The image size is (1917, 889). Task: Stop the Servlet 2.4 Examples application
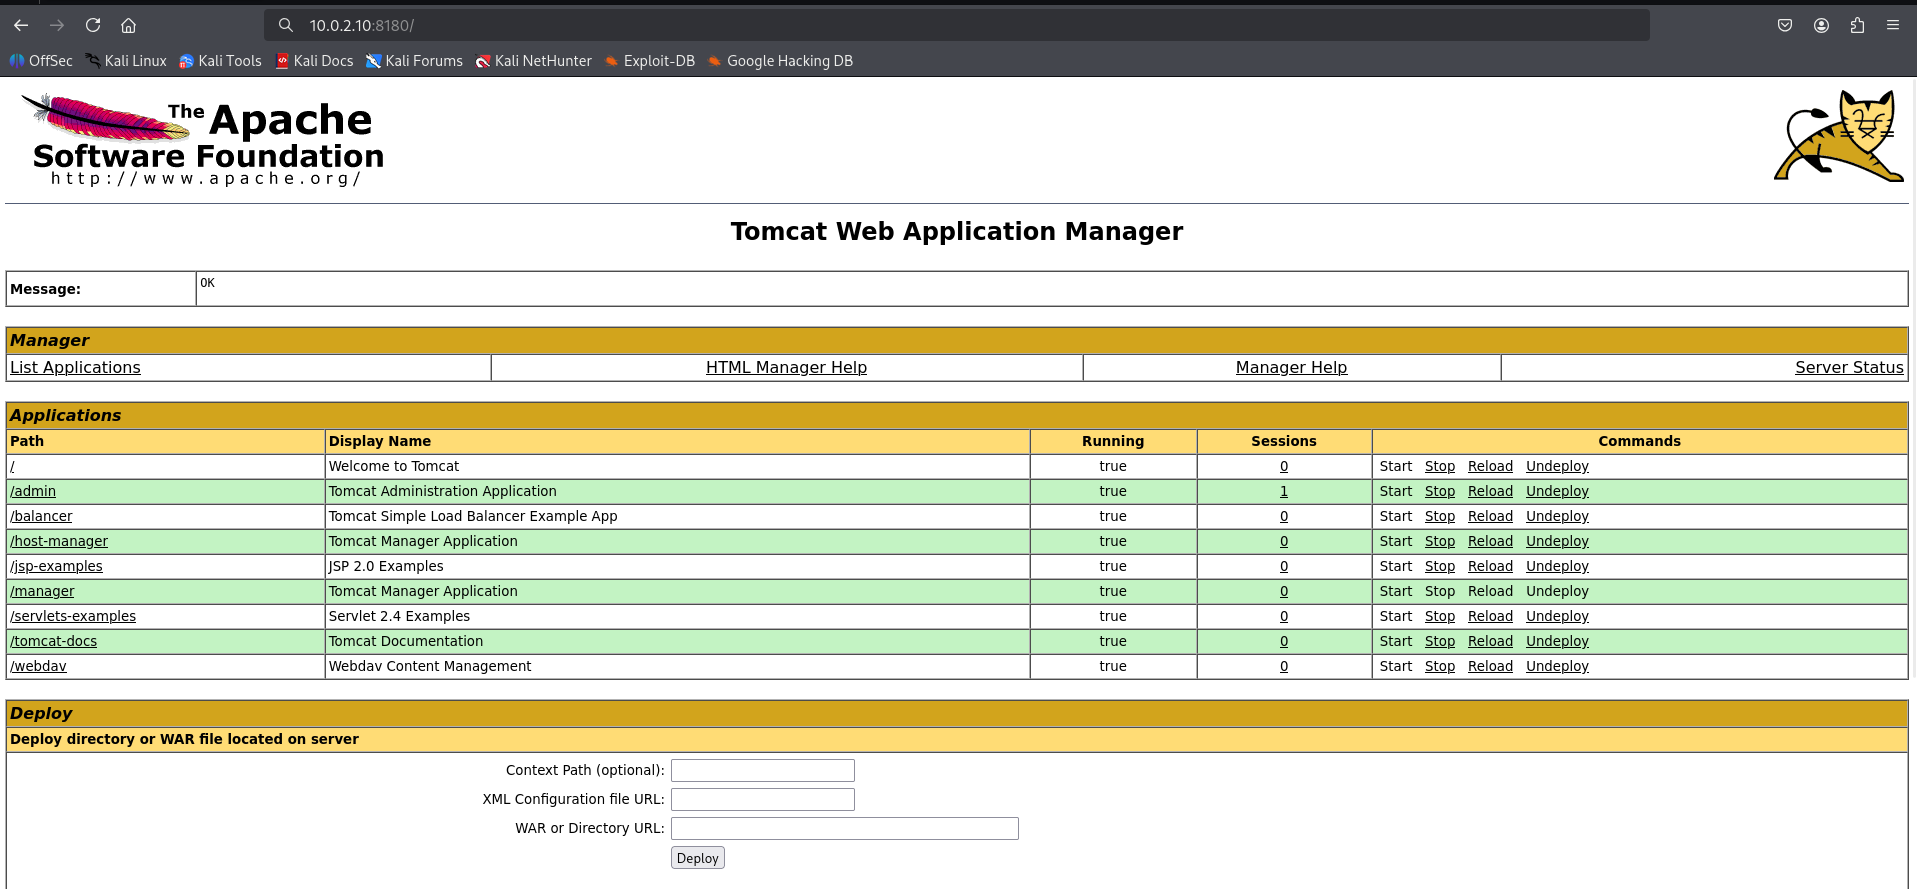tap(1440, 616)
